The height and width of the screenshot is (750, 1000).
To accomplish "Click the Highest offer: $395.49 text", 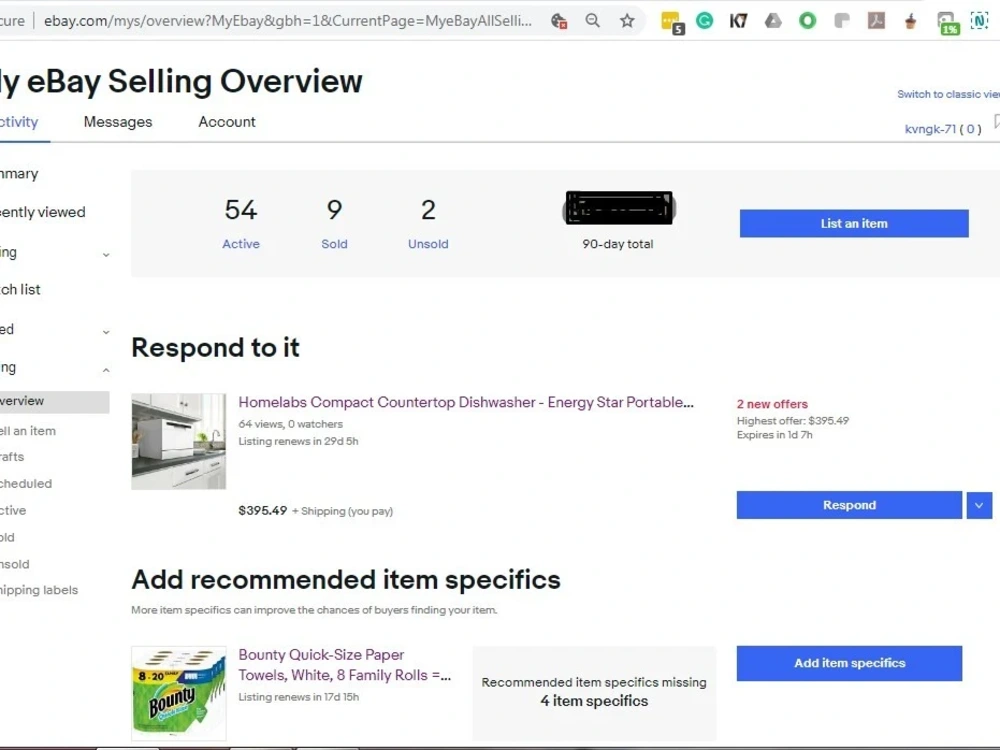I will tap(793, 421).
